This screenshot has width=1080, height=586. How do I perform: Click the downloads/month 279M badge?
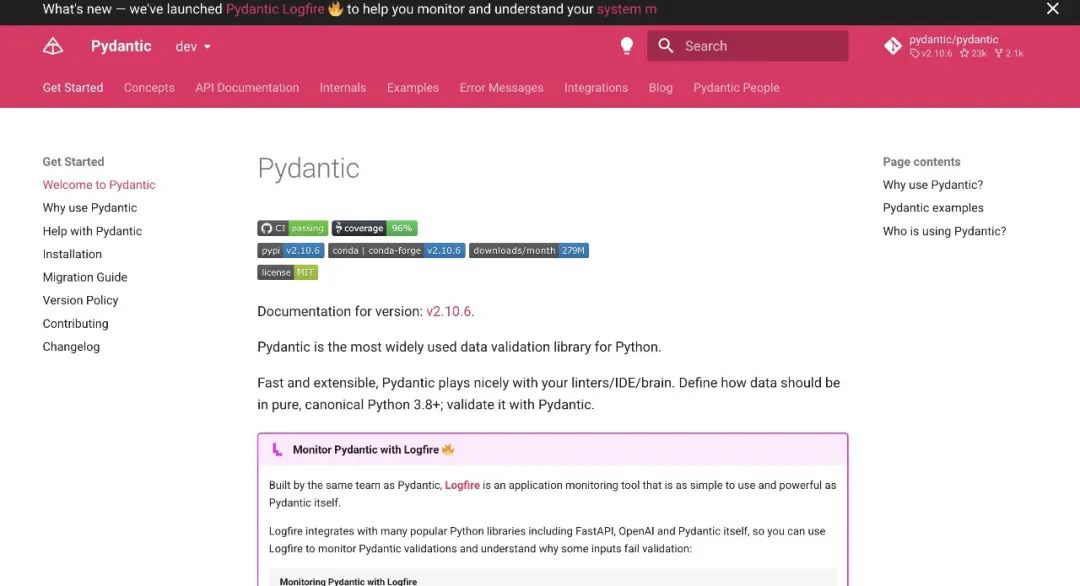(x=528, y=250)
